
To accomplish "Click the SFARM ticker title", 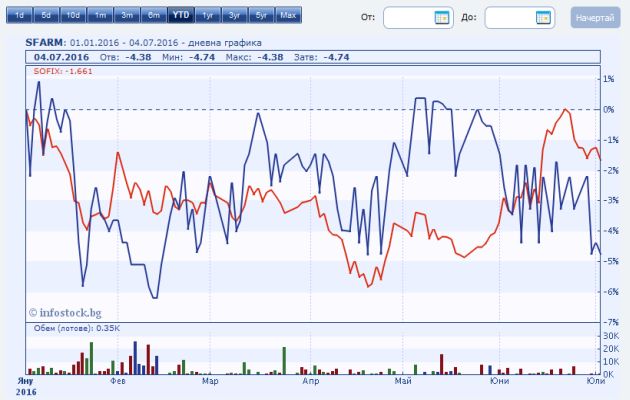I will (x=45, y=43).
